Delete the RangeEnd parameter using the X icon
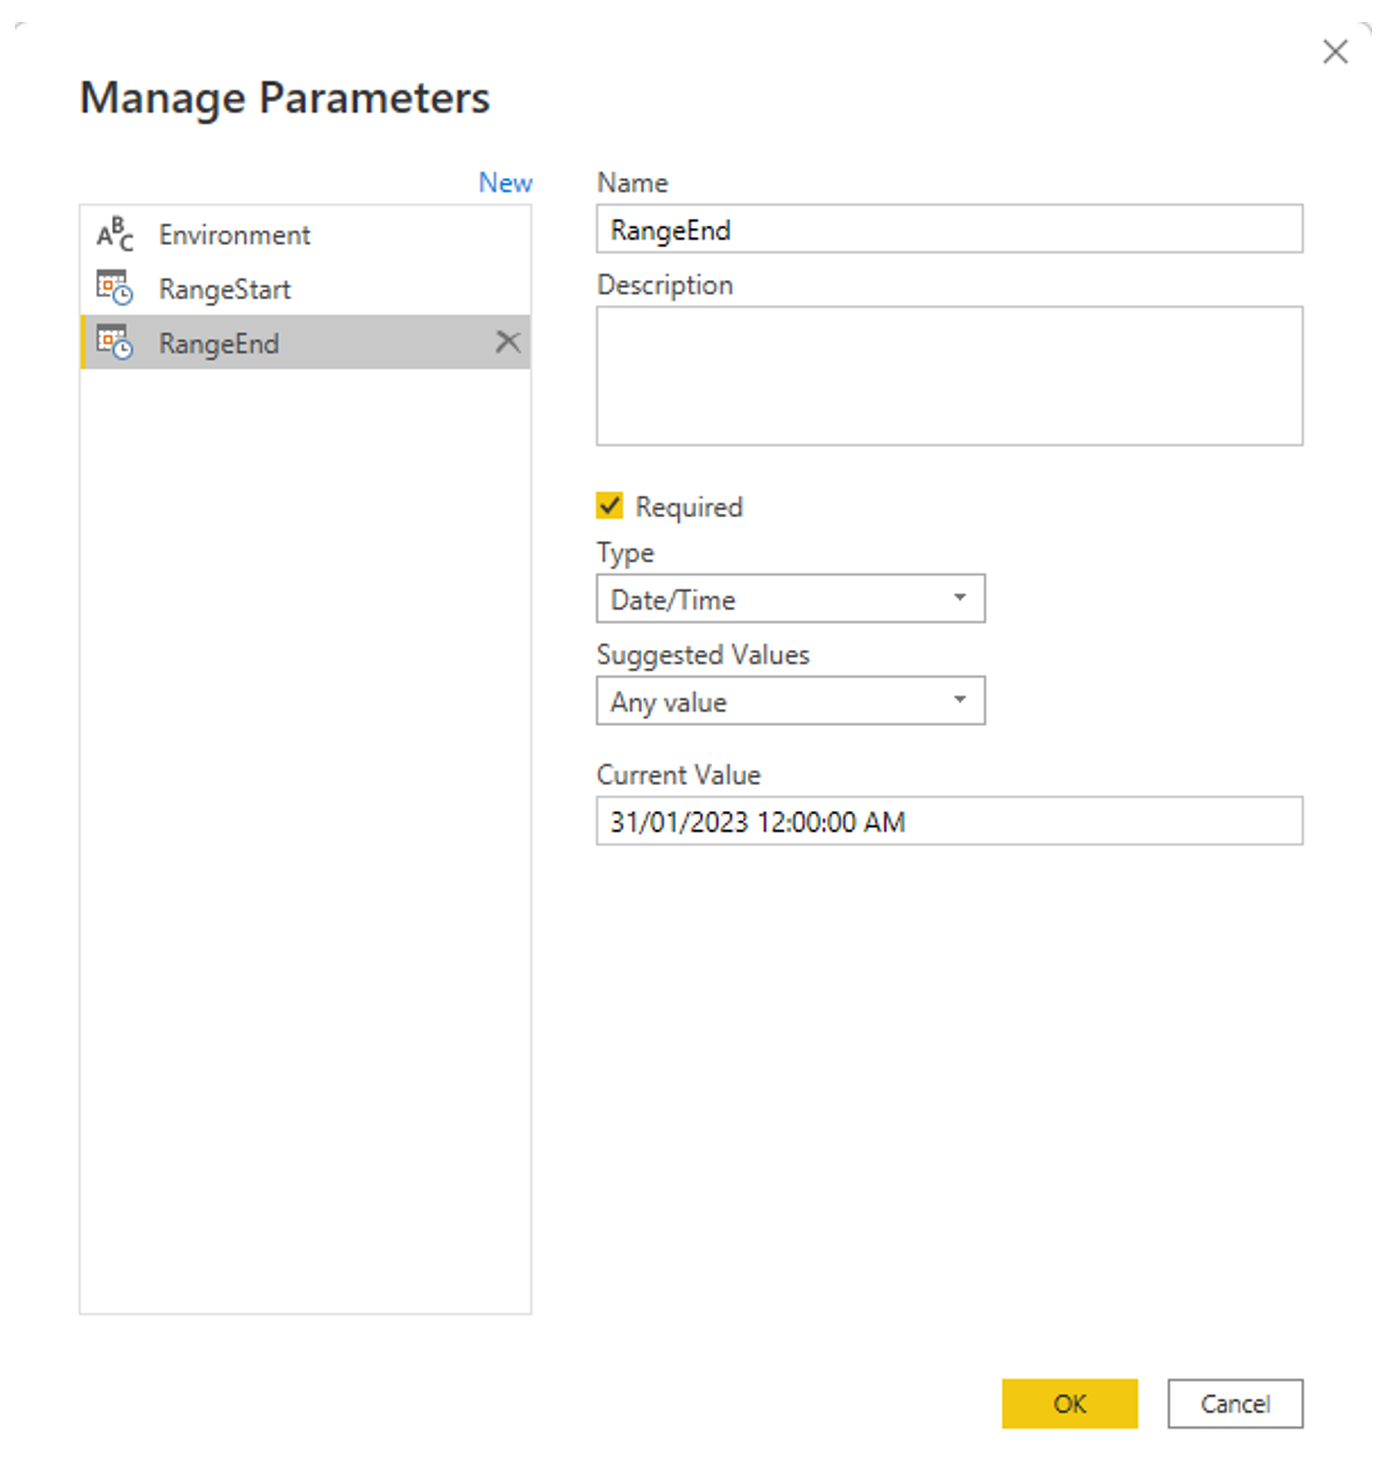This screenshot has width=1384, height=1468. 509,341
